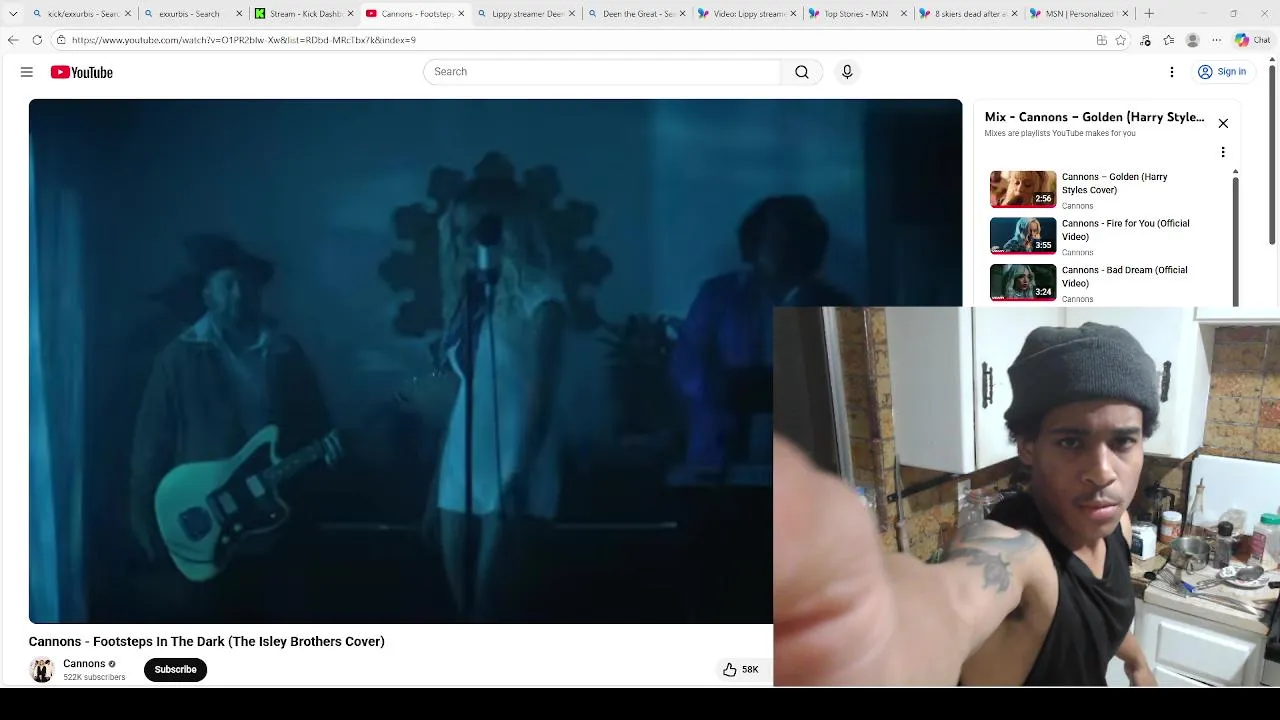Open Cannons - Bad Dream video
The image size is (1280, 720).
tap(1124, 276)
